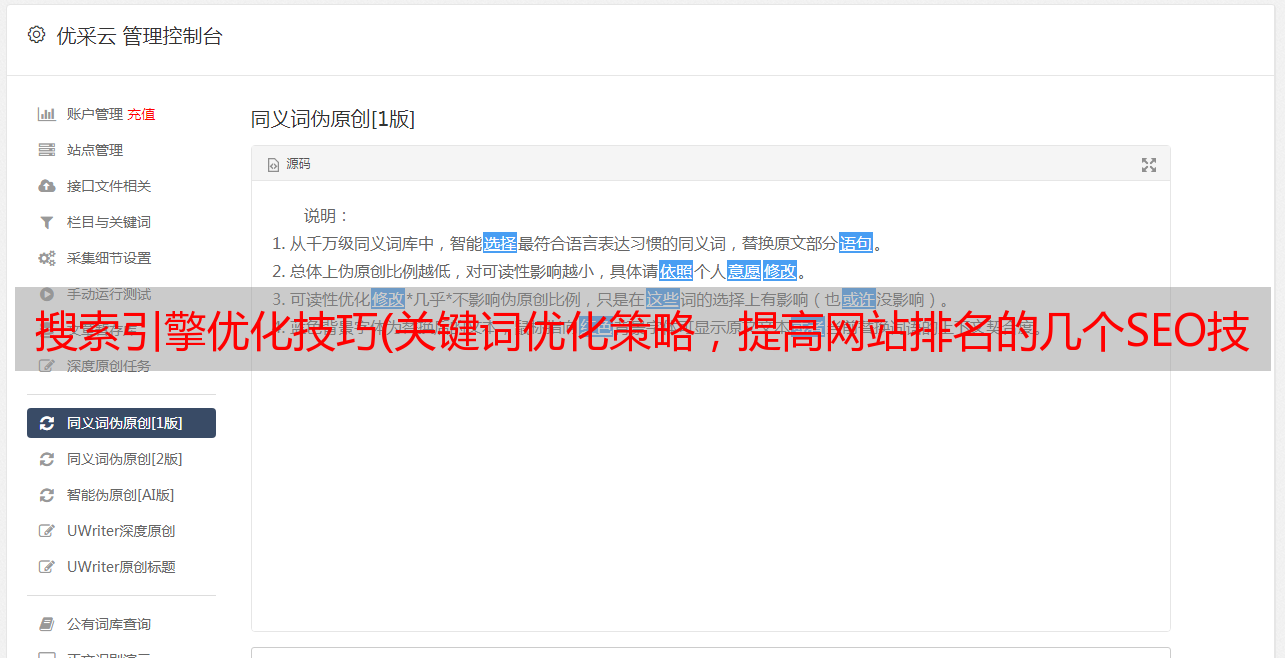Click highlighted word 语句 in the editor
Viewport: 1285px width, 658px height.
point(856,243)
